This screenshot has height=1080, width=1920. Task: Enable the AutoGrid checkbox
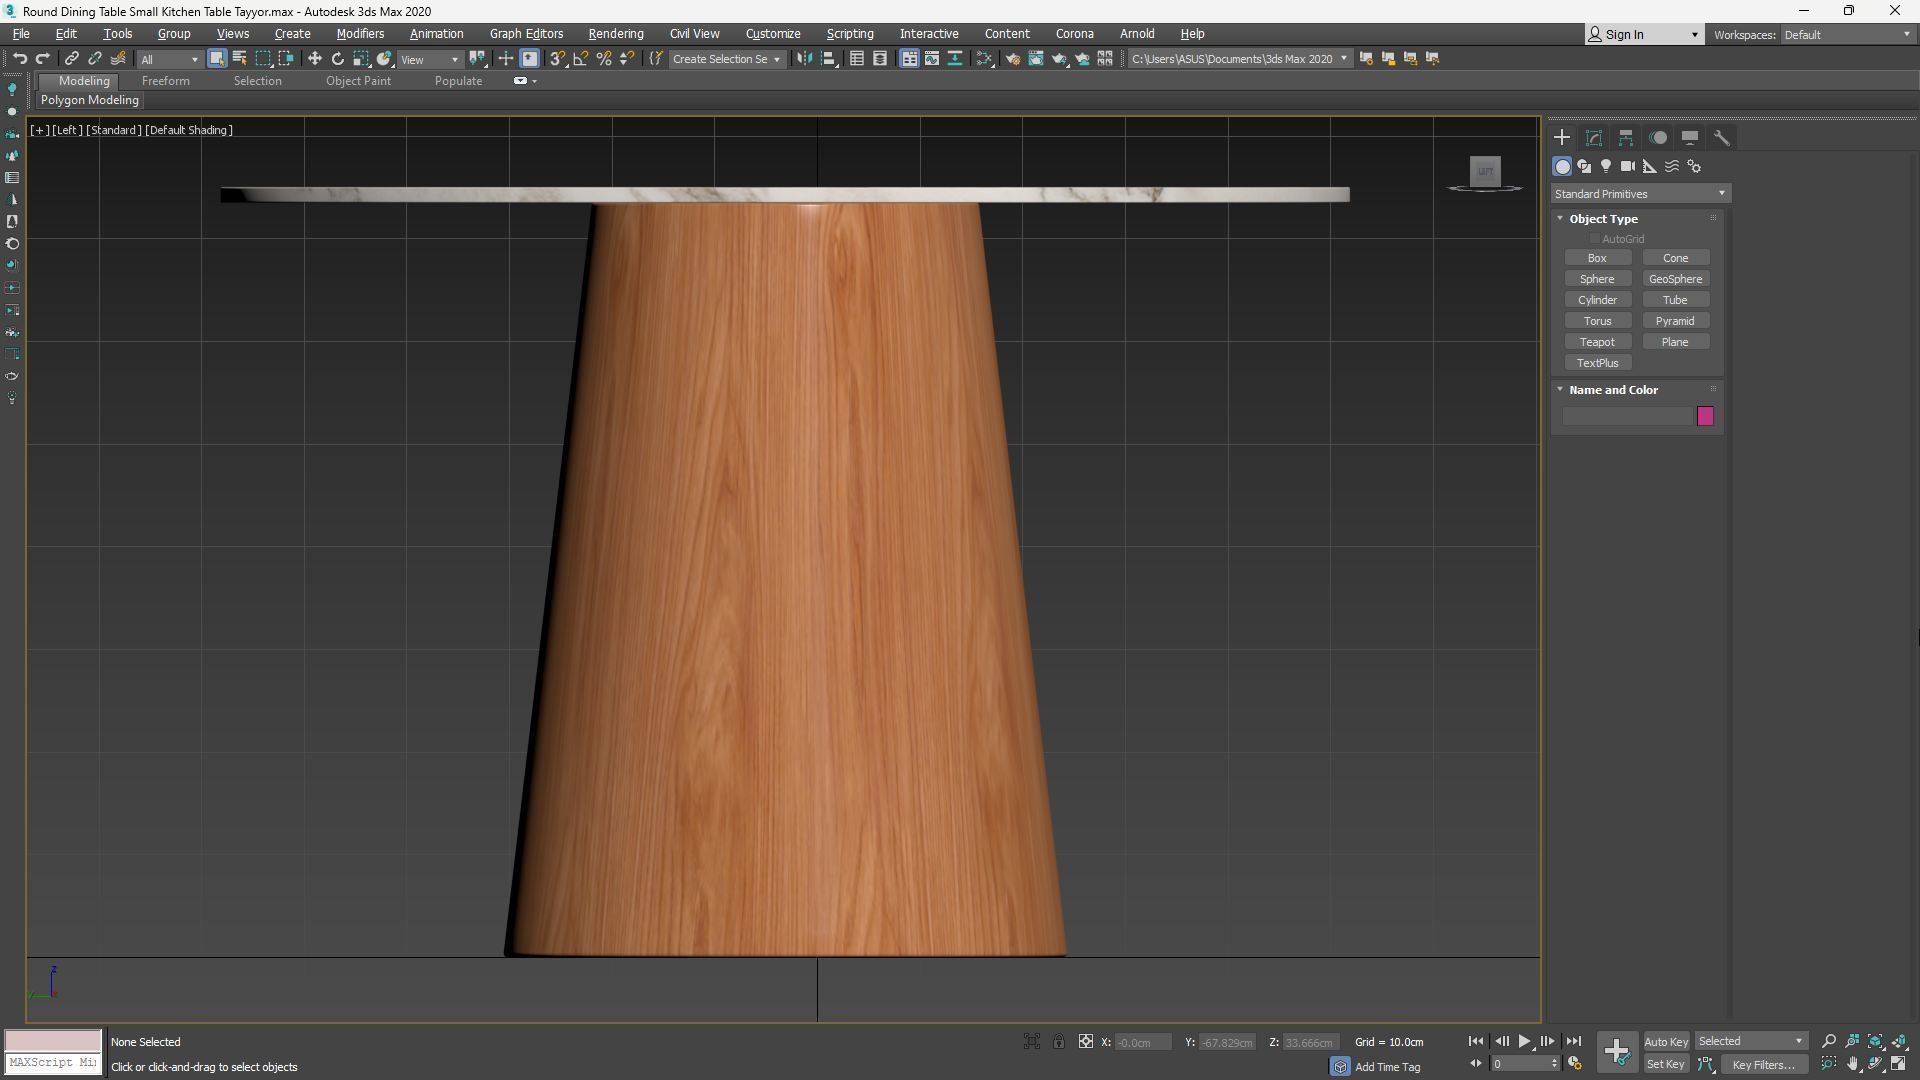pyautogui.click(x=1595, y=239)
